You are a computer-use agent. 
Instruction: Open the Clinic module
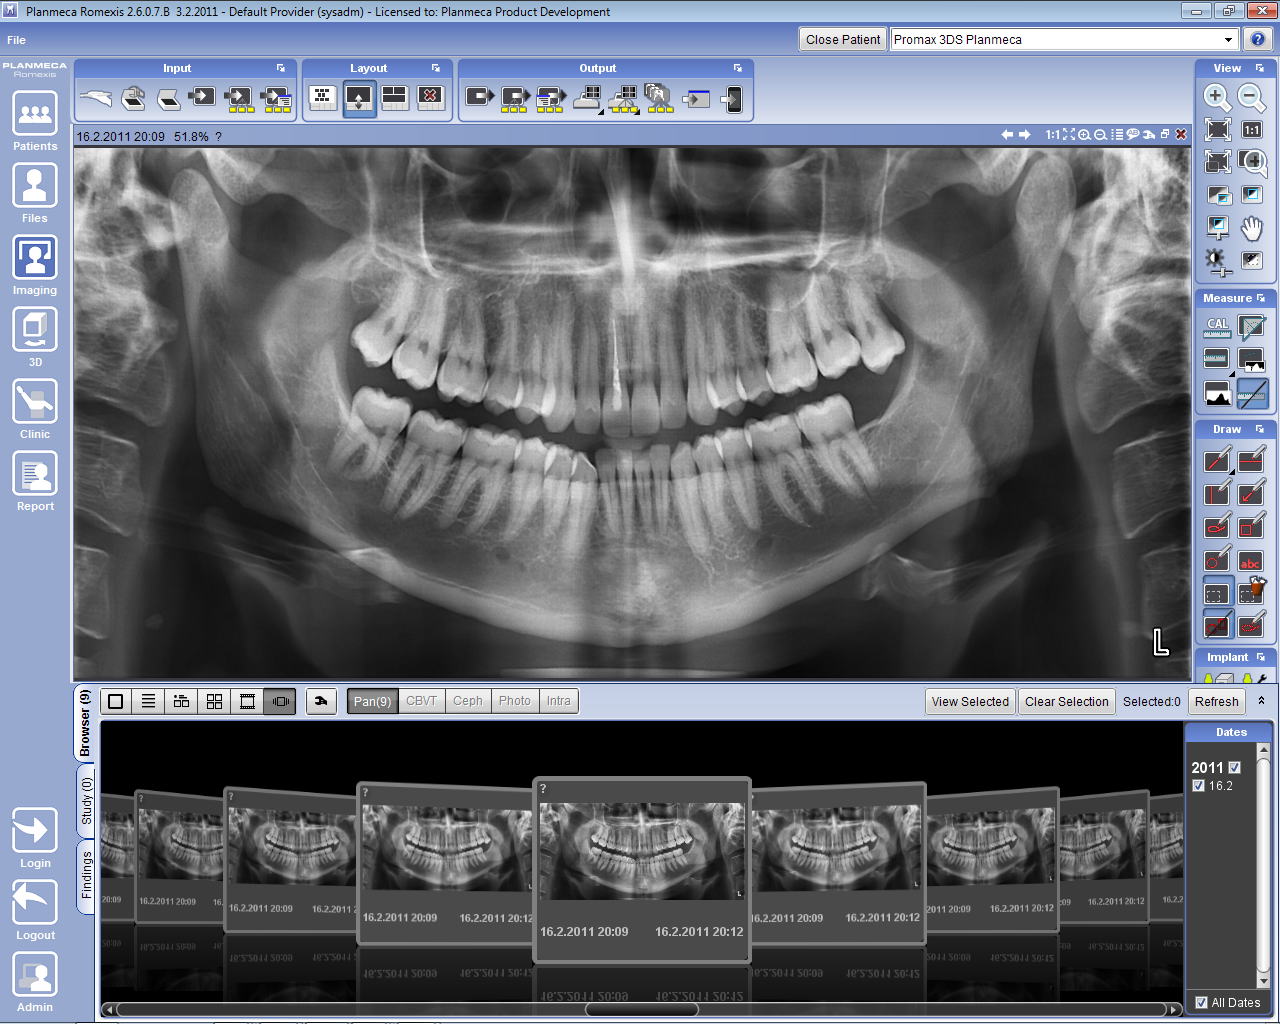pyautogui.click(x=35, y=402)
